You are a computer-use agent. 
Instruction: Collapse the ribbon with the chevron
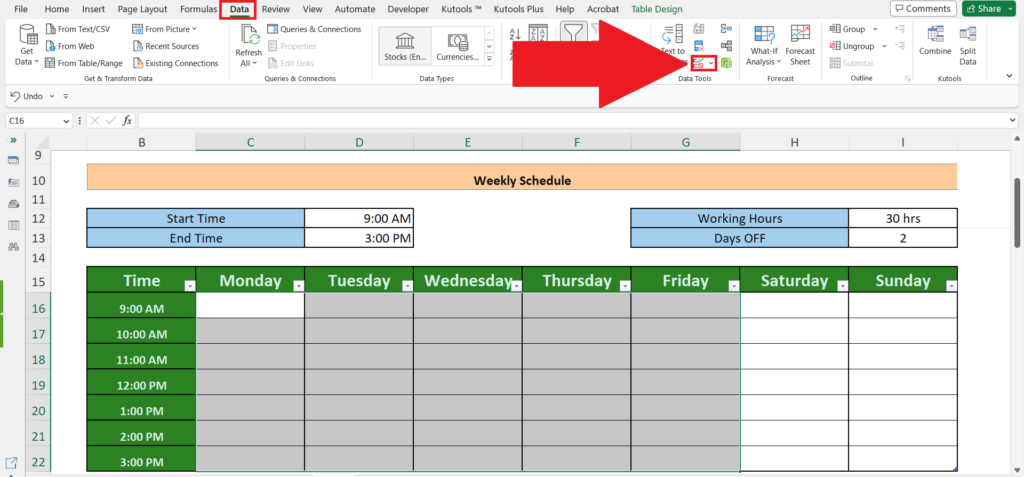(x=1010, y=76)
